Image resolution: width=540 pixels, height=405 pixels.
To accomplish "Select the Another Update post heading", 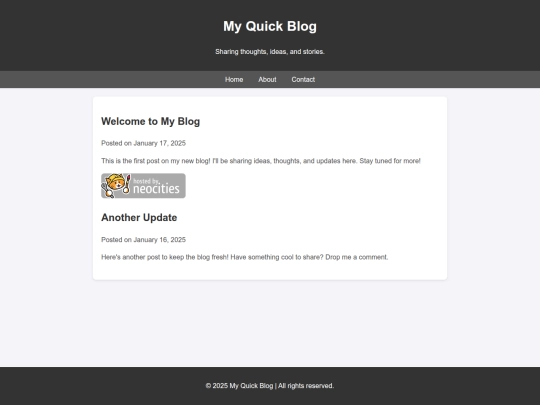I will coord(139,218).
